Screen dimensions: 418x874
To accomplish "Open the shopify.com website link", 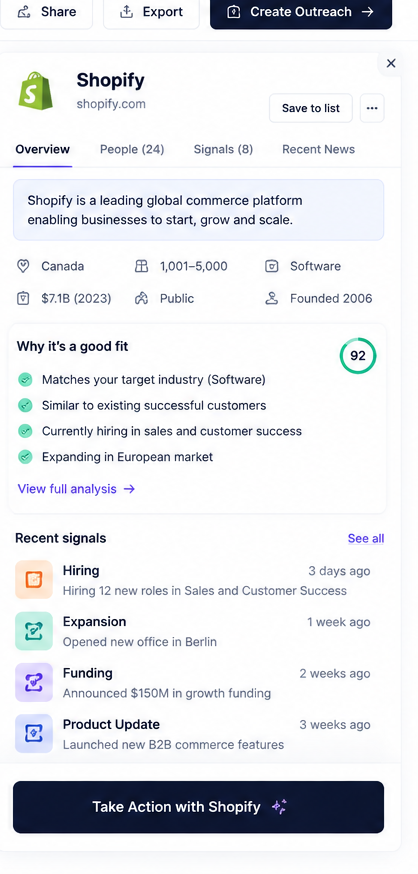I will 111,104.
